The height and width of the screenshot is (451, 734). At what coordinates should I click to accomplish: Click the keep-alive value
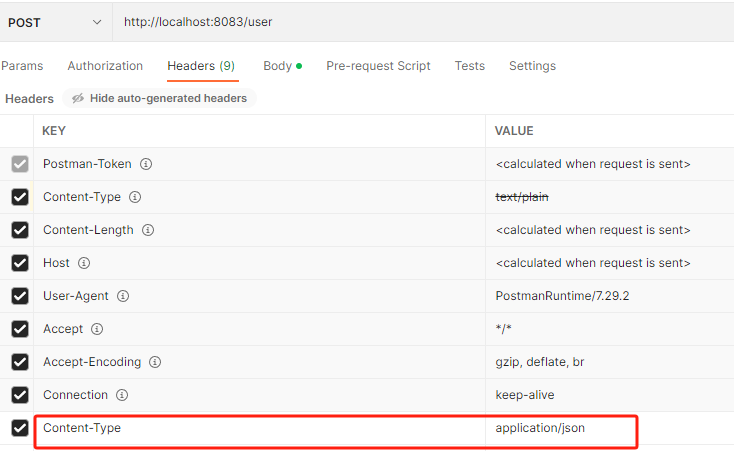click(525, 395)
